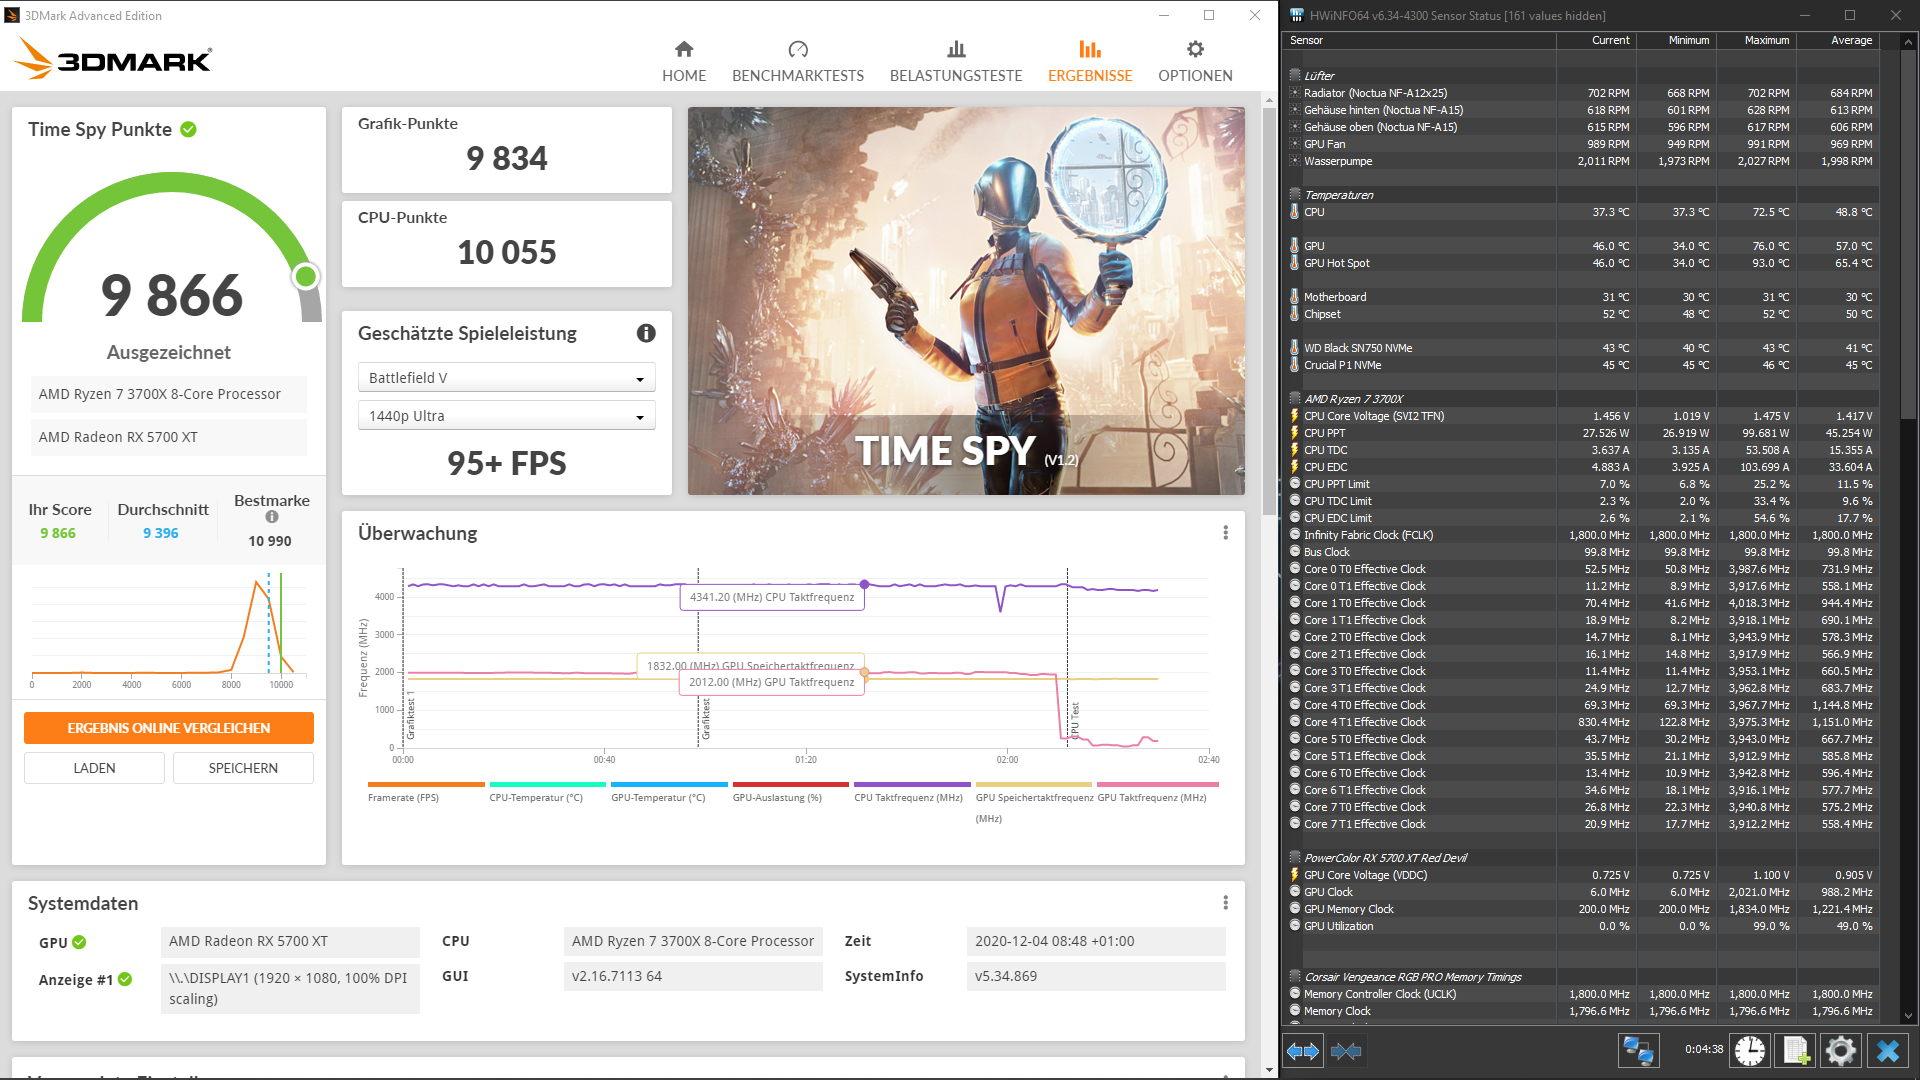Click the HWiNFO collapse columns arrows icon
The height and width of the screenshot is (1080, 1920).
pyautogui.click(x=1346, y=1051)
